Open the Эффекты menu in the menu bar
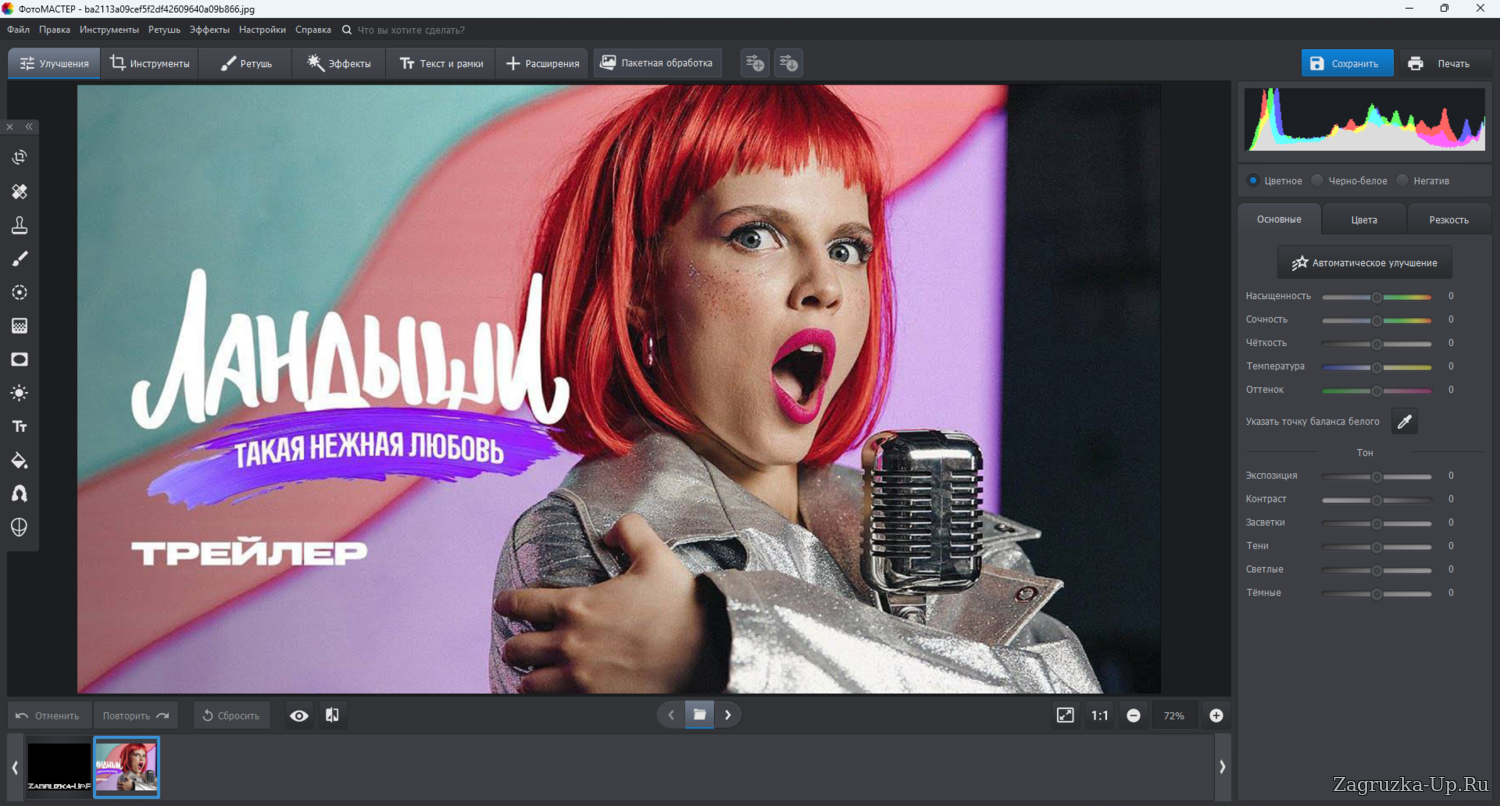This screenshot has height=806, width=1500. pos(209,30)
